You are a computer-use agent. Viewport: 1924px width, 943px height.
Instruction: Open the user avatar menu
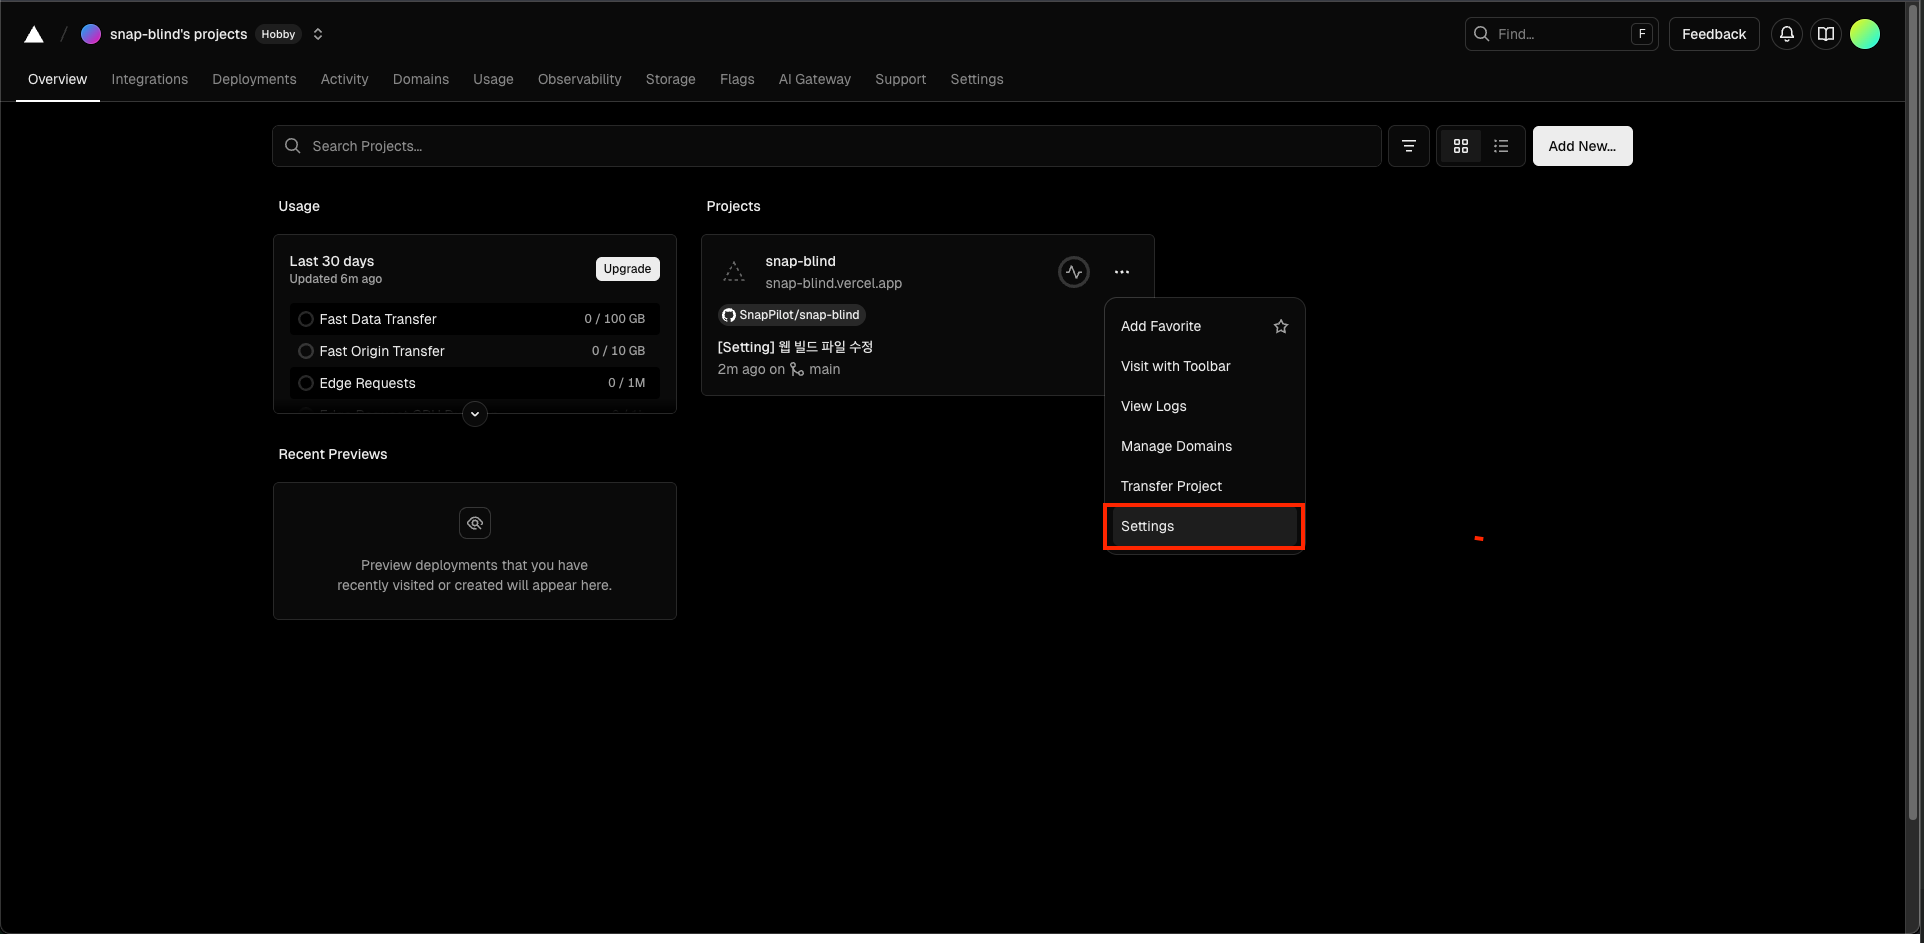1865,34
